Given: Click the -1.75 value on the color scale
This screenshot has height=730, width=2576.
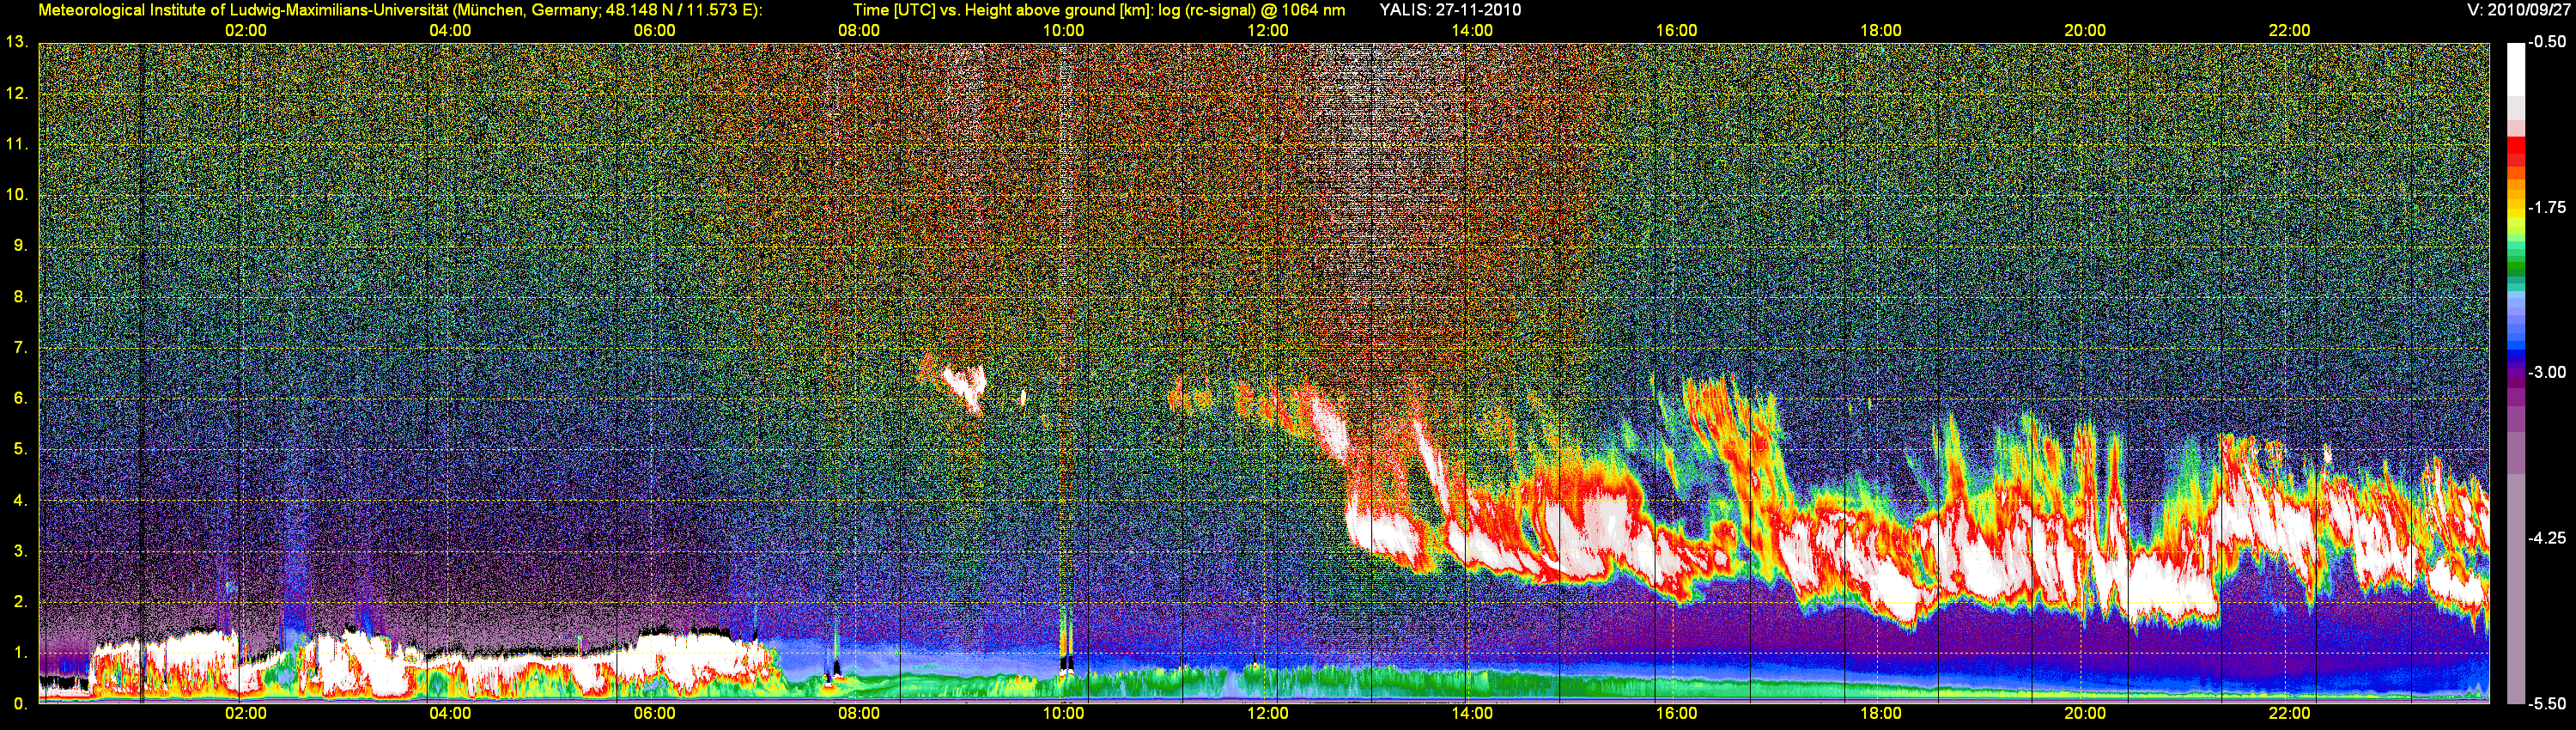Looking at the screenshot, I should click(2547, 207).
